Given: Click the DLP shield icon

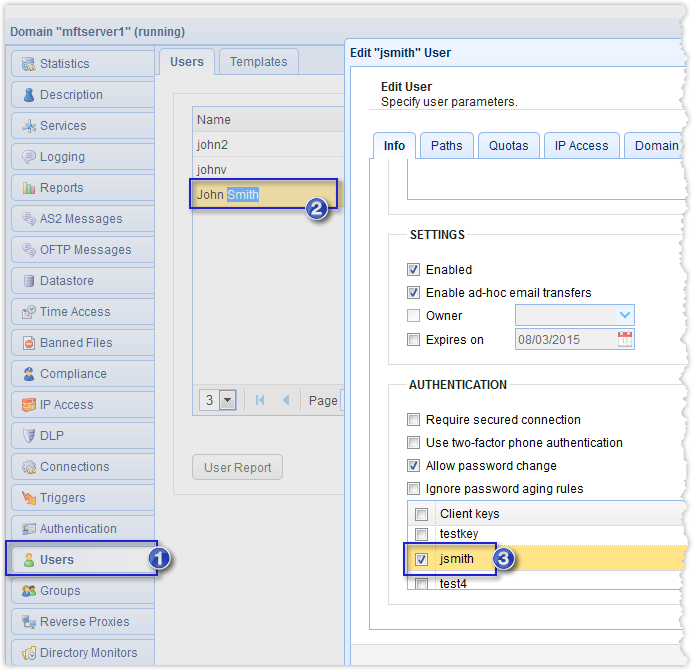Looking at the screenshot, I should coord(28,436).
